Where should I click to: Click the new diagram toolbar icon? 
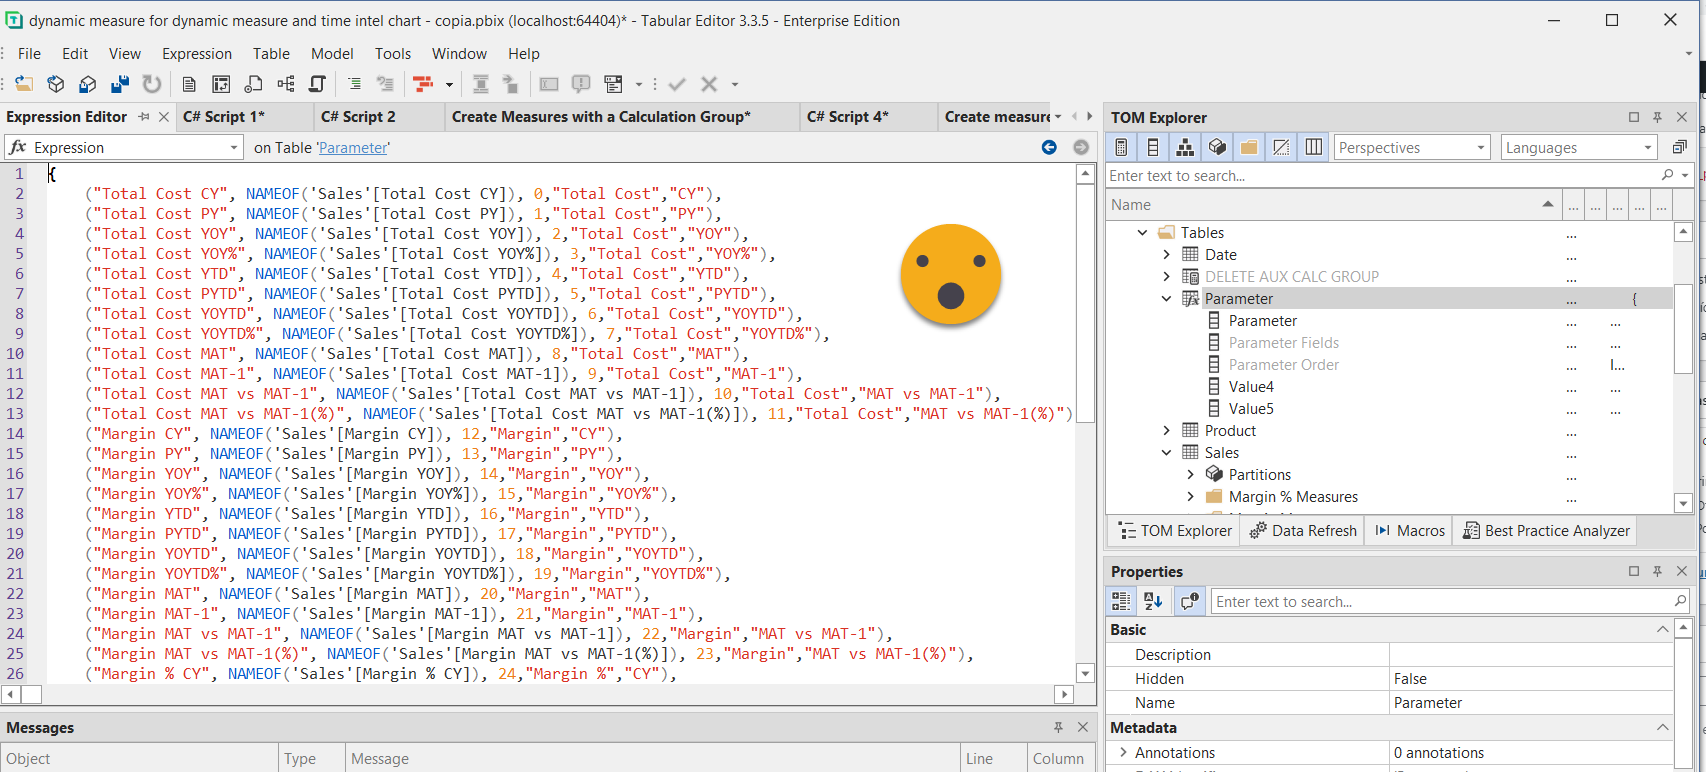coord(286,84)
